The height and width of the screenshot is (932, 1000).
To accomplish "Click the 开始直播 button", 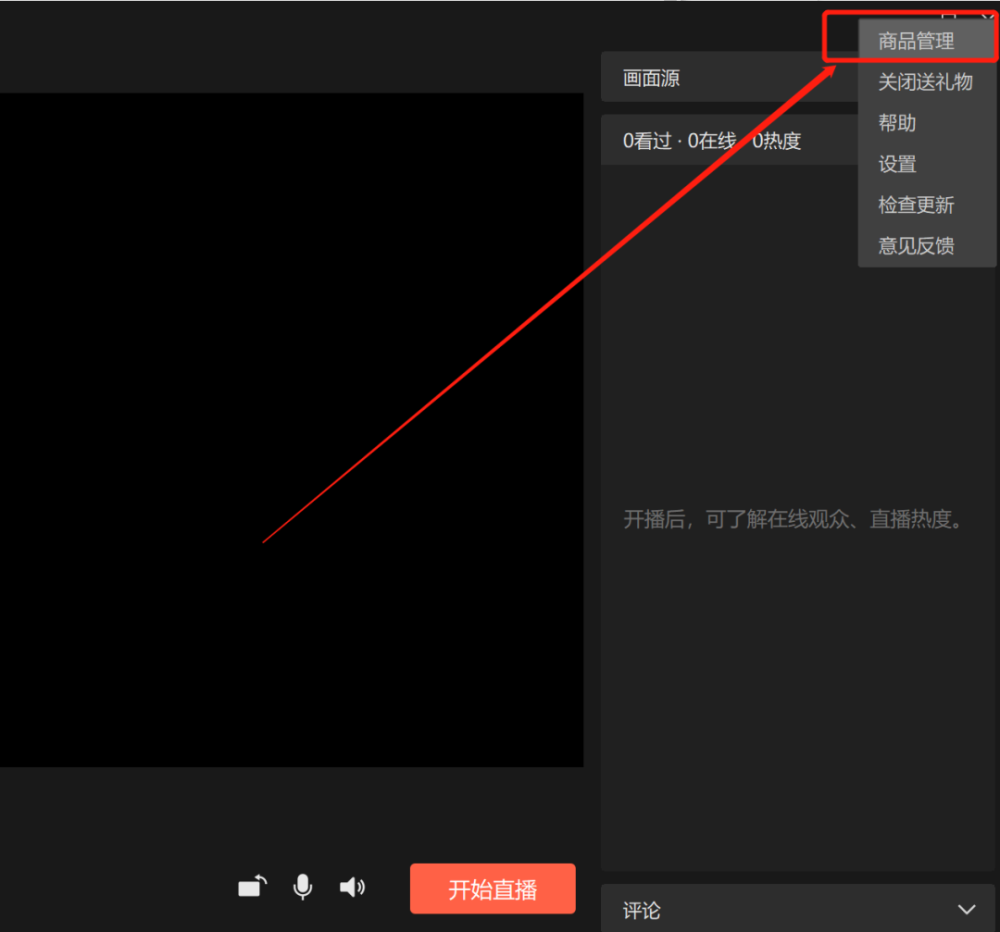I will coord(492,889).
